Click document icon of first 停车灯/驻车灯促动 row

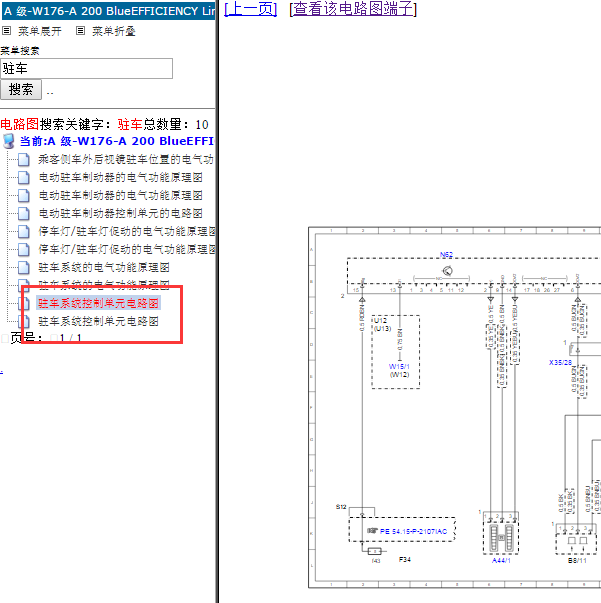tap(24, 232)
